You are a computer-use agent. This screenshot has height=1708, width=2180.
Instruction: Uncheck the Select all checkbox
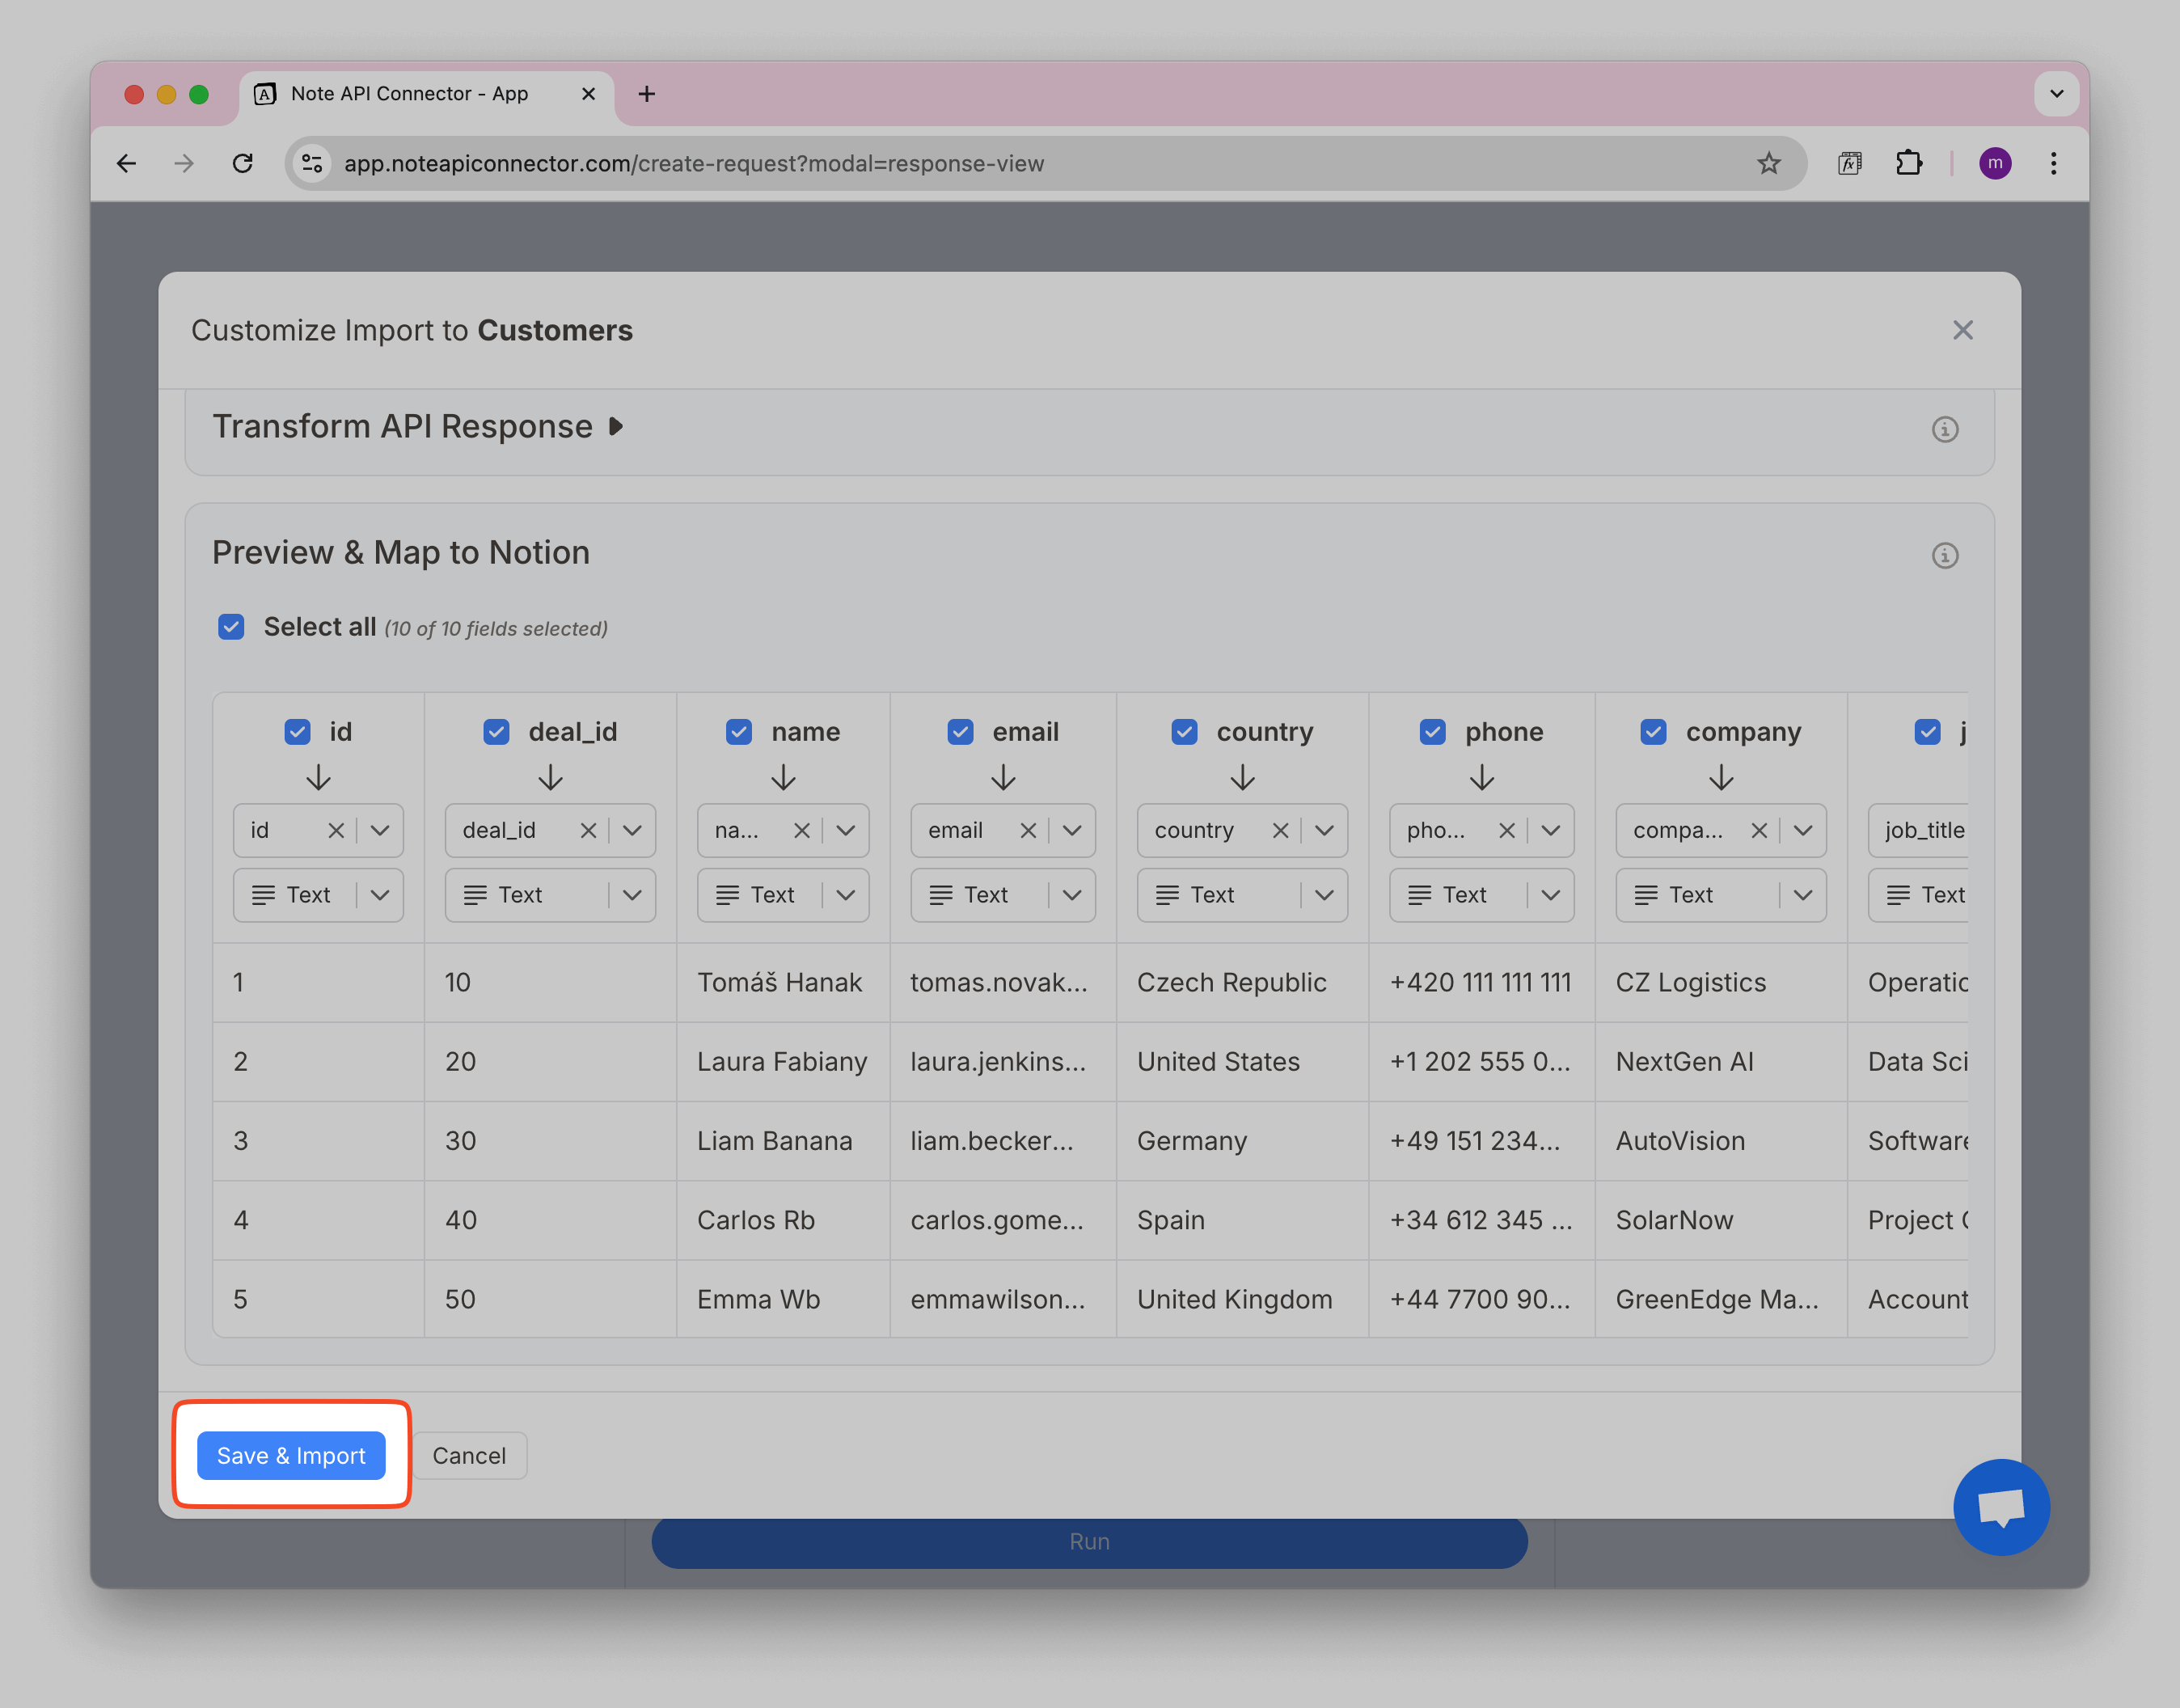pyautogui.click(x=231, y=627)
